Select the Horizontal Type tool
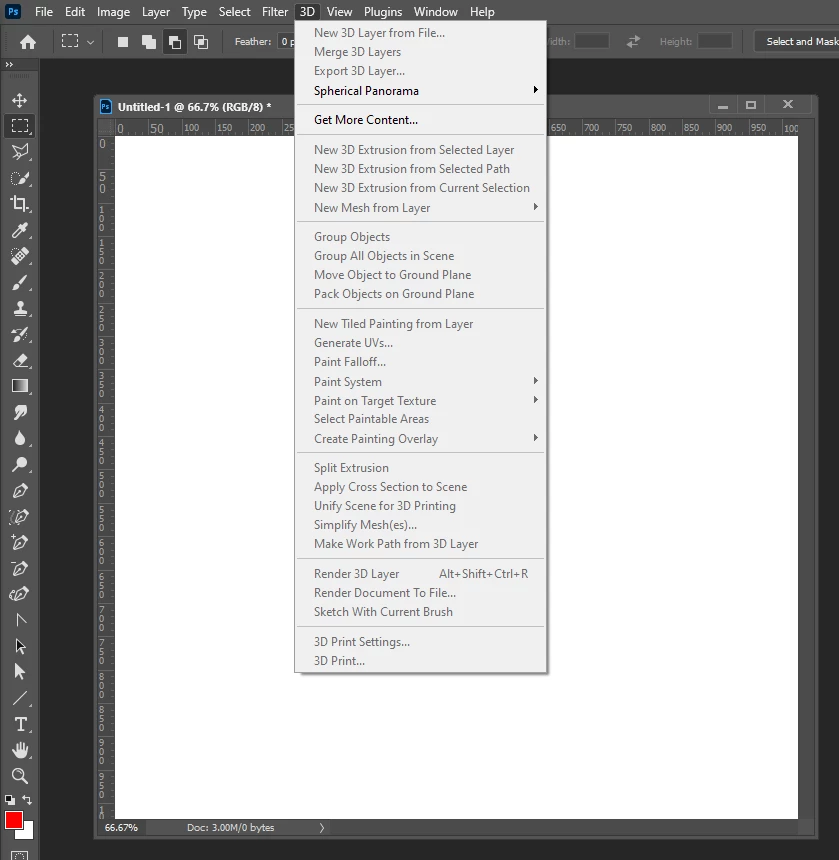 tap(20, 724)
